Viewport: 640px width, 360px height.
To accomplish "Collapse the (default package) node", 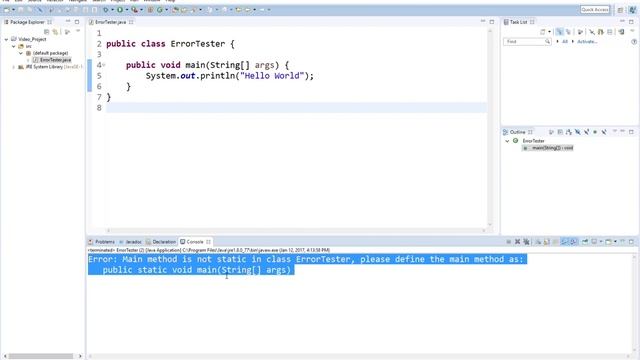I will (x=21, y=53).
